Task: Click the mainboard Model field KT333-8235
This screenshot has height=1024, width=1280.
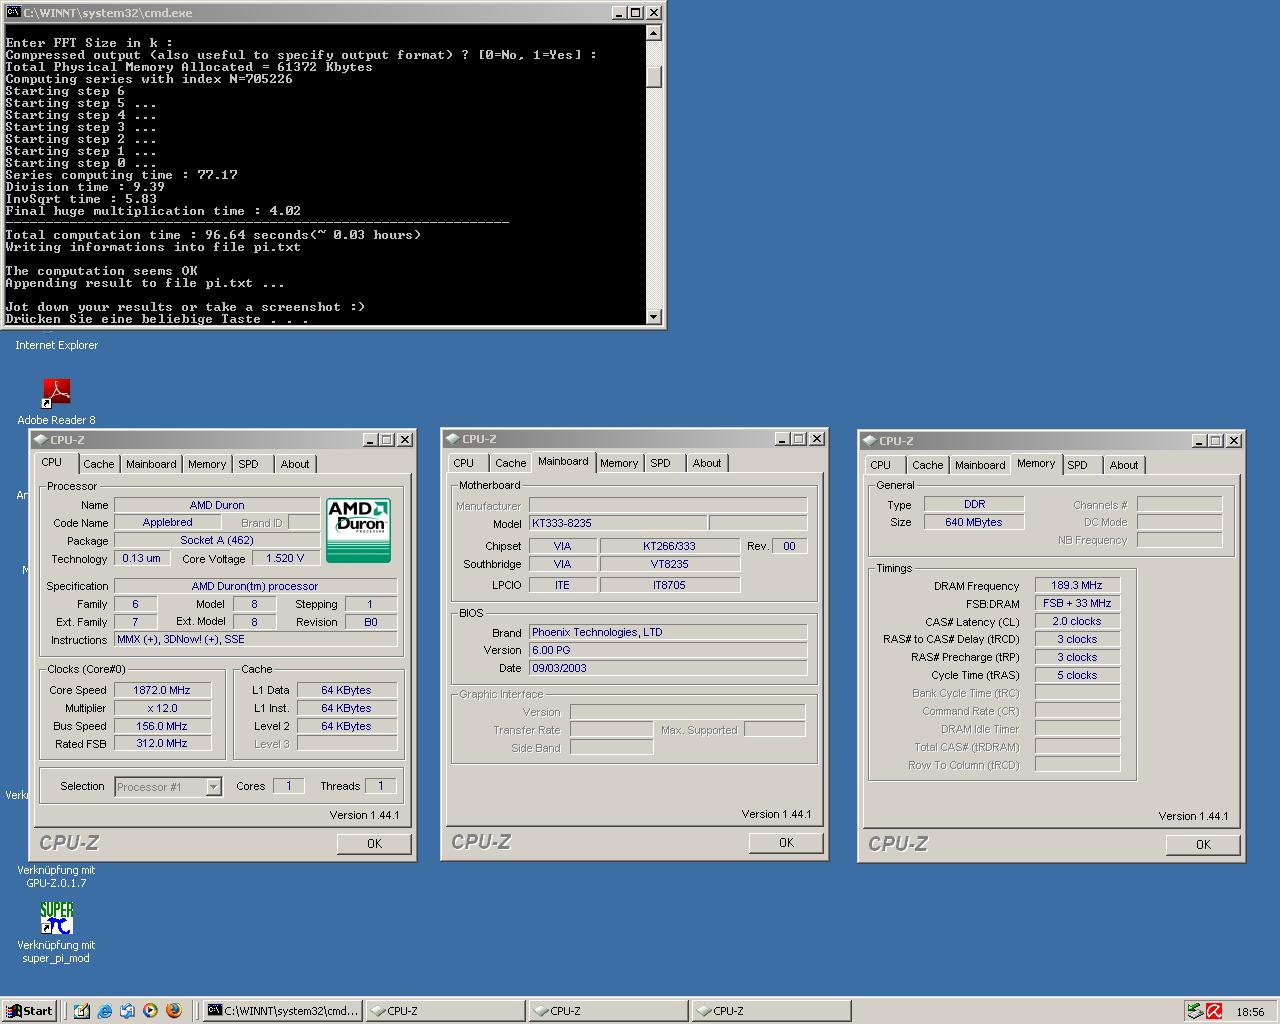Action: click(618, 523)
